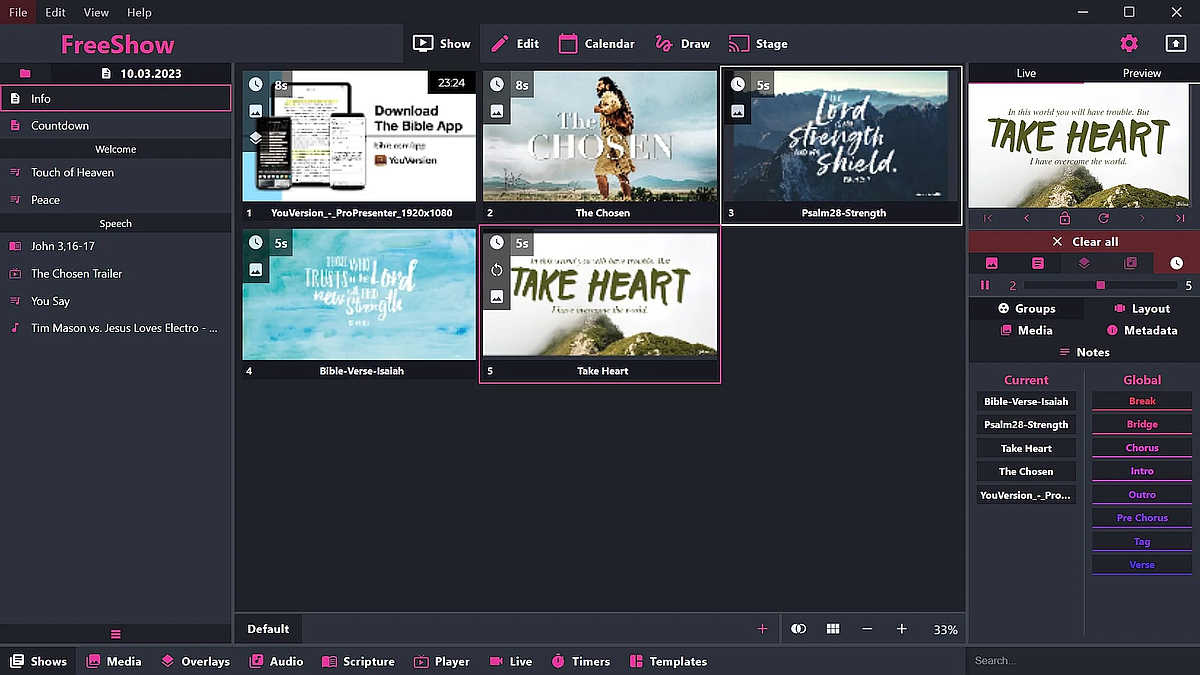Open the Edit menu in menu bar
This screenshot has width=1200, height=675.
55,12
